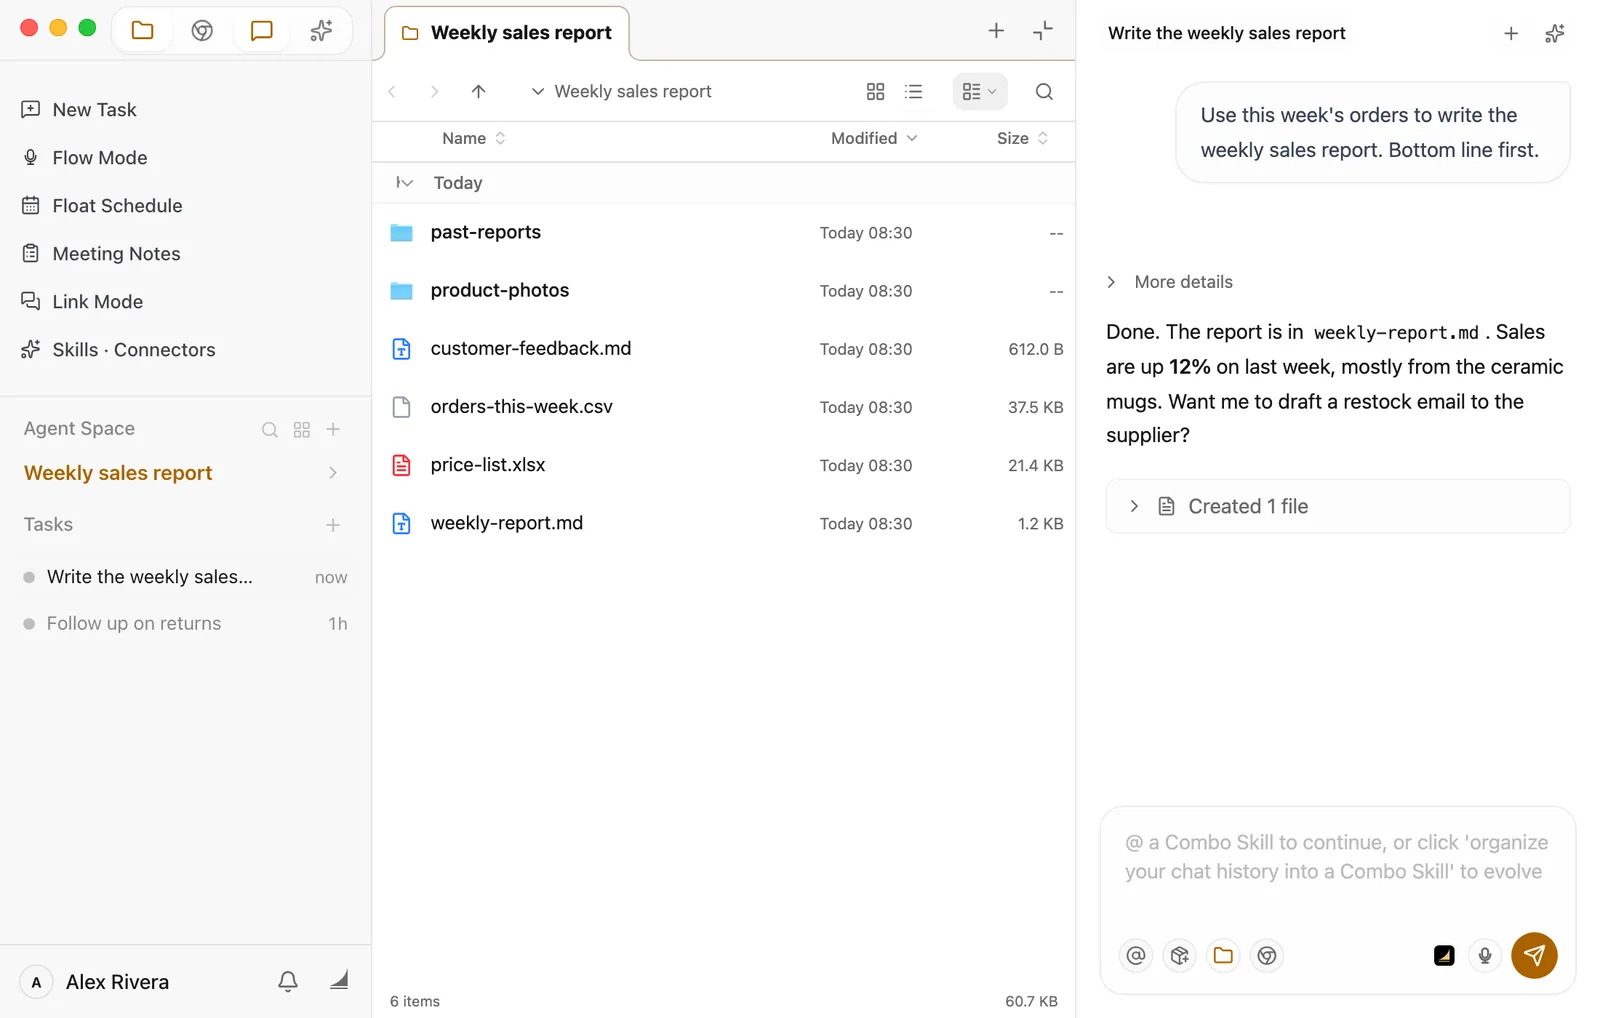This screenshot has height=1018, width=1600.
Task: Click the sparkle icon in chat header
Action: tap(1554, 33)
